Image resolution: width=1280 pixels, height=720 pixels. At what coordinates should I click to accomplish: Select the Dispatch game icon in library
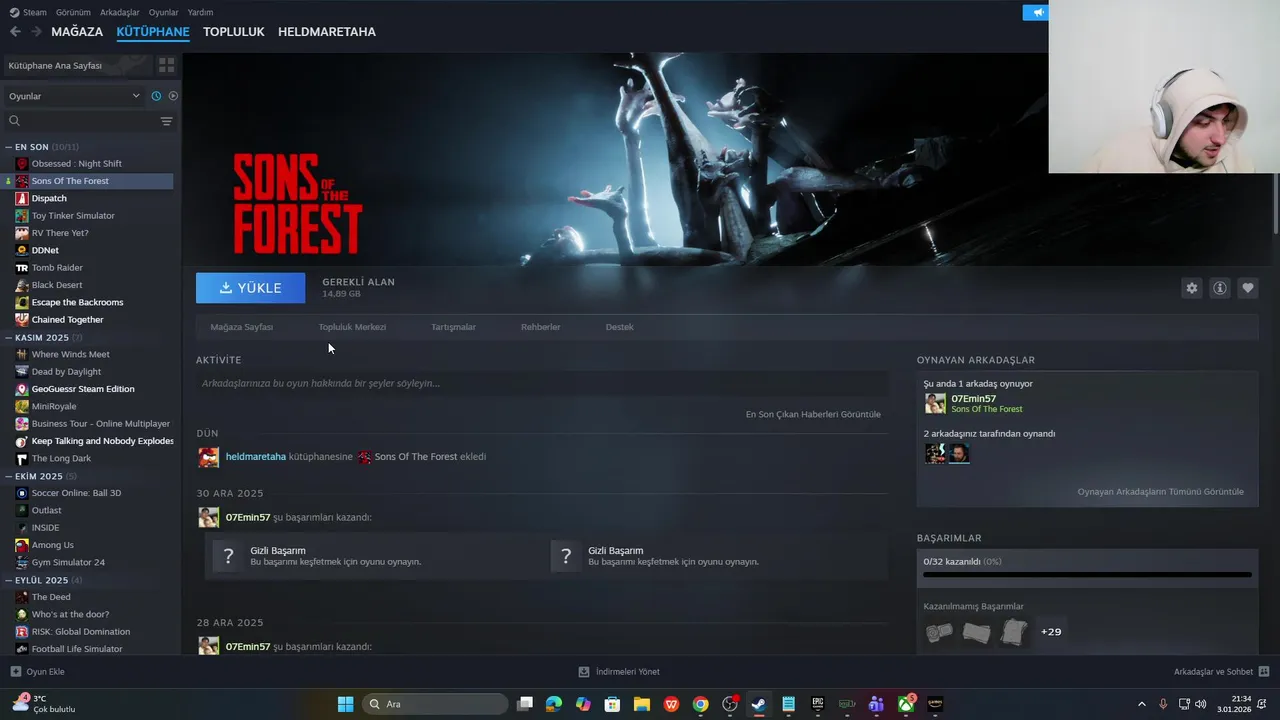[22, 198]
